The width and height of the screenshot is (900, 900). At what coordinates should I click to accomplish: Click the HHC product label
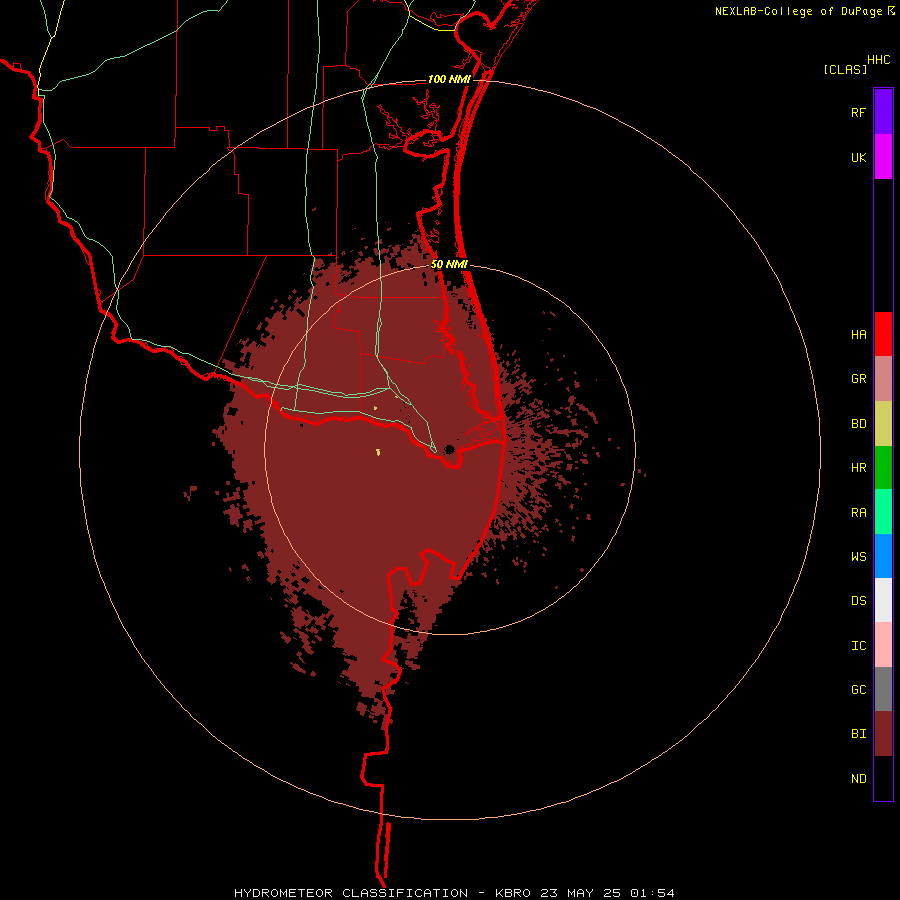[879, 60]
